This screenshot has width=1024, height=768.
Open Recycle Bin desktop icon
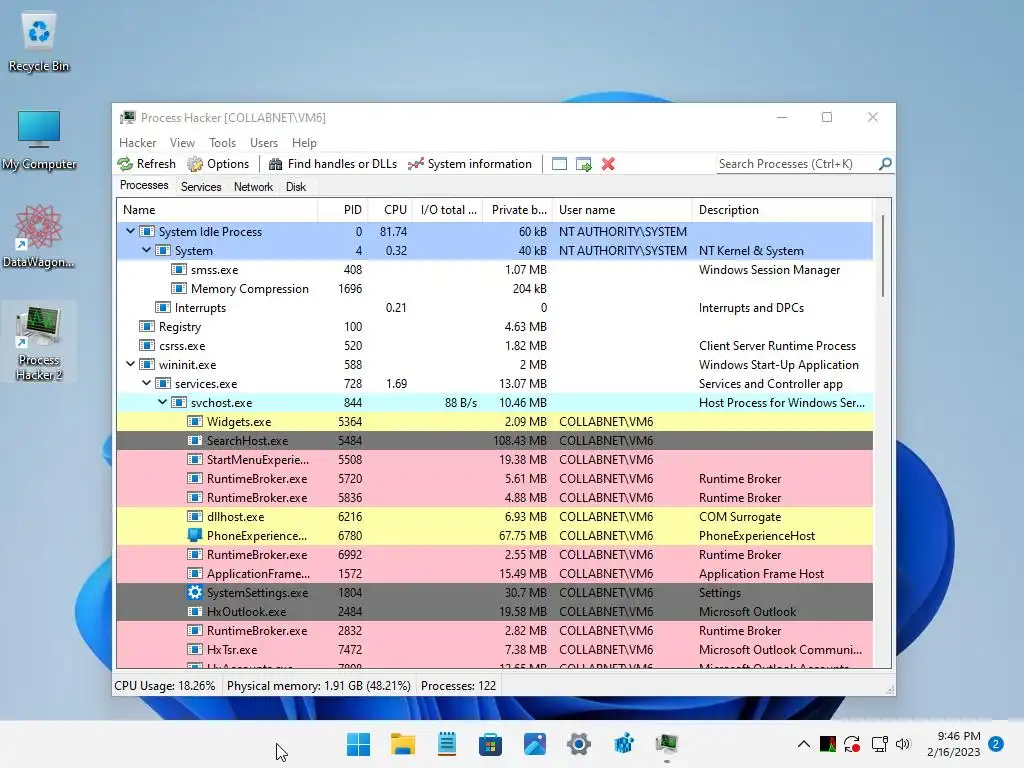point(39,40)
